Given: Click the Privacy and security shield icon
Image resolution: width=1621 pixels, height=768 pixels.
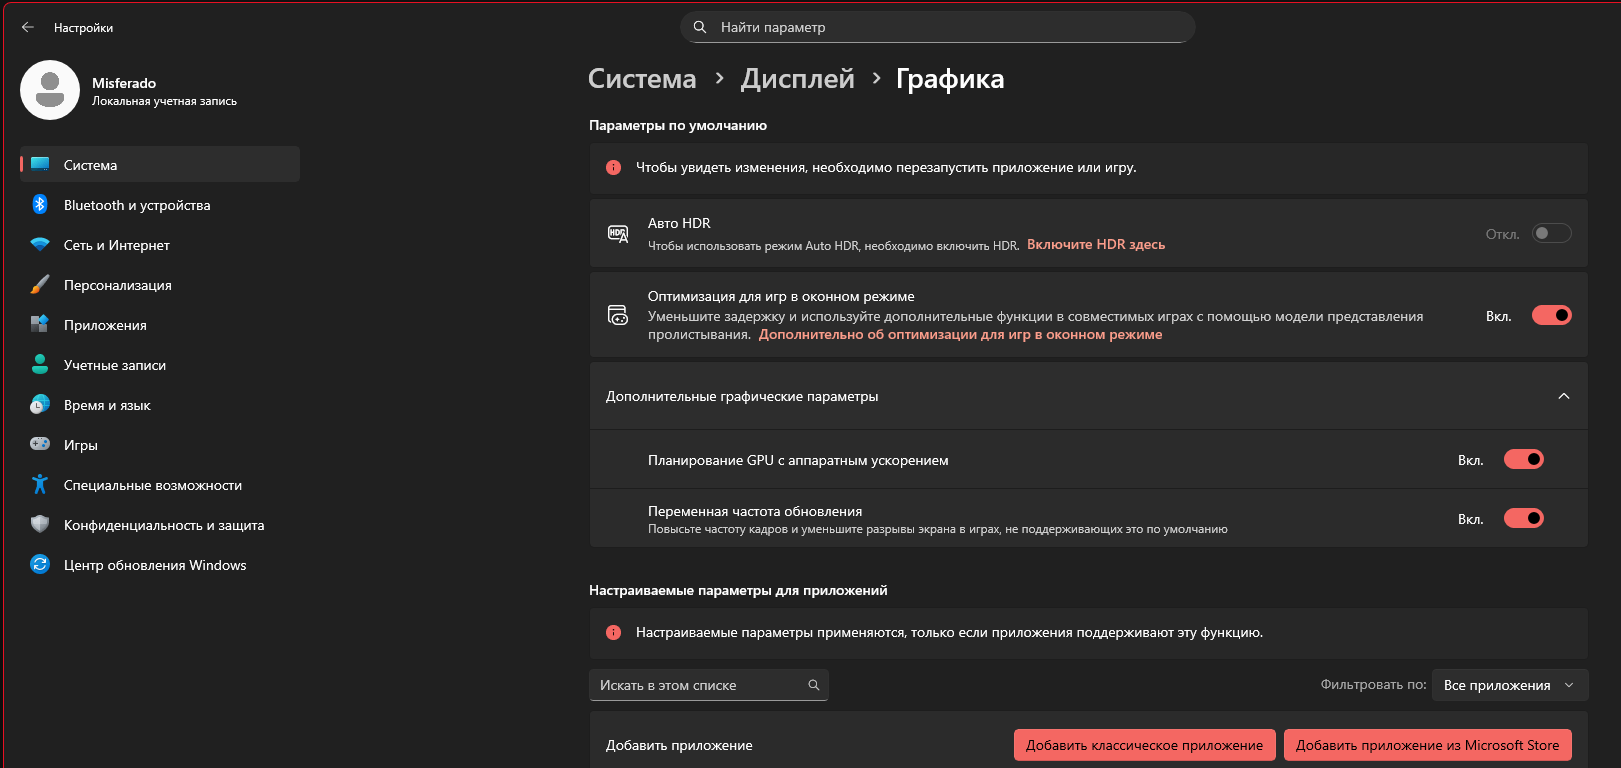Looking at the screenshot, I should [x=40, y=525].
